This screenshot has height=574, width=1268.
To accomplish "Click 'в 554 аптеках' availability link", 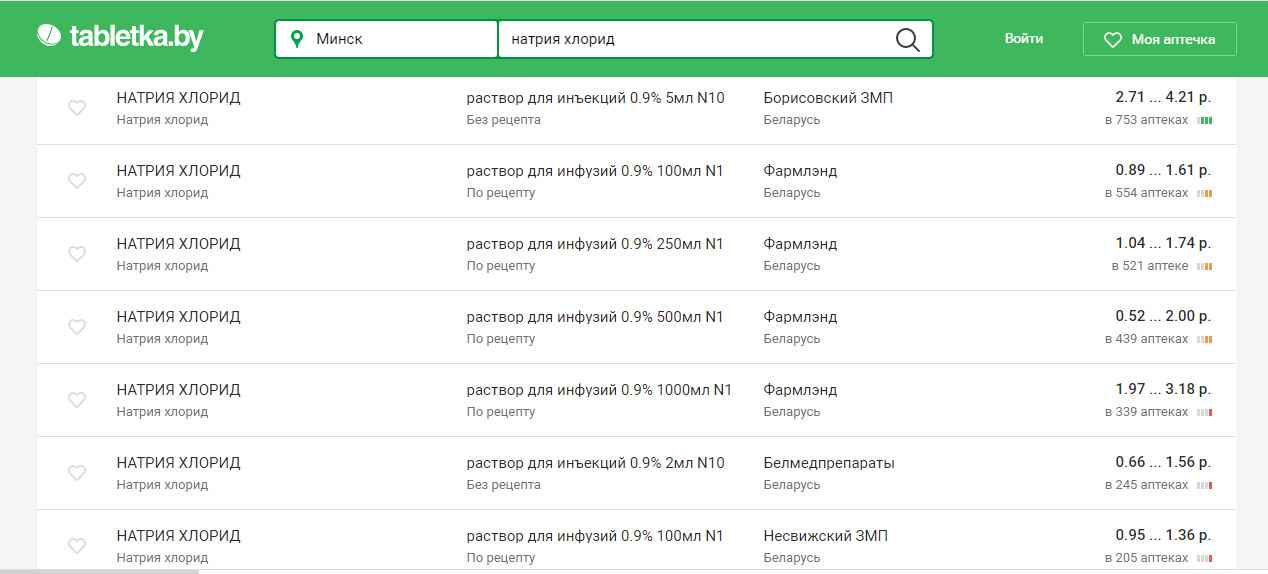I will click(x=1146, y=193).
